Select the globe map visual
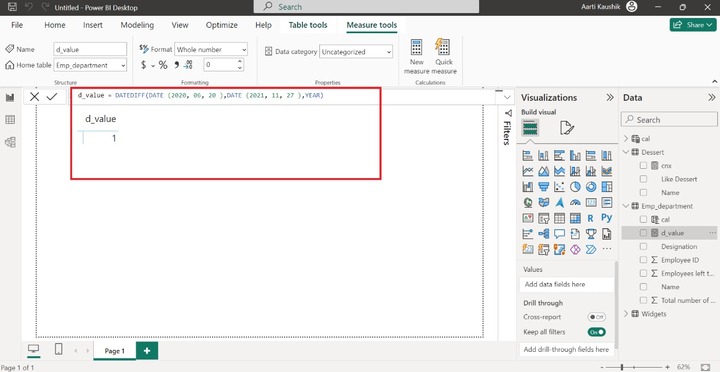Viewport: 720px width, 372px height. coord(528,203)
